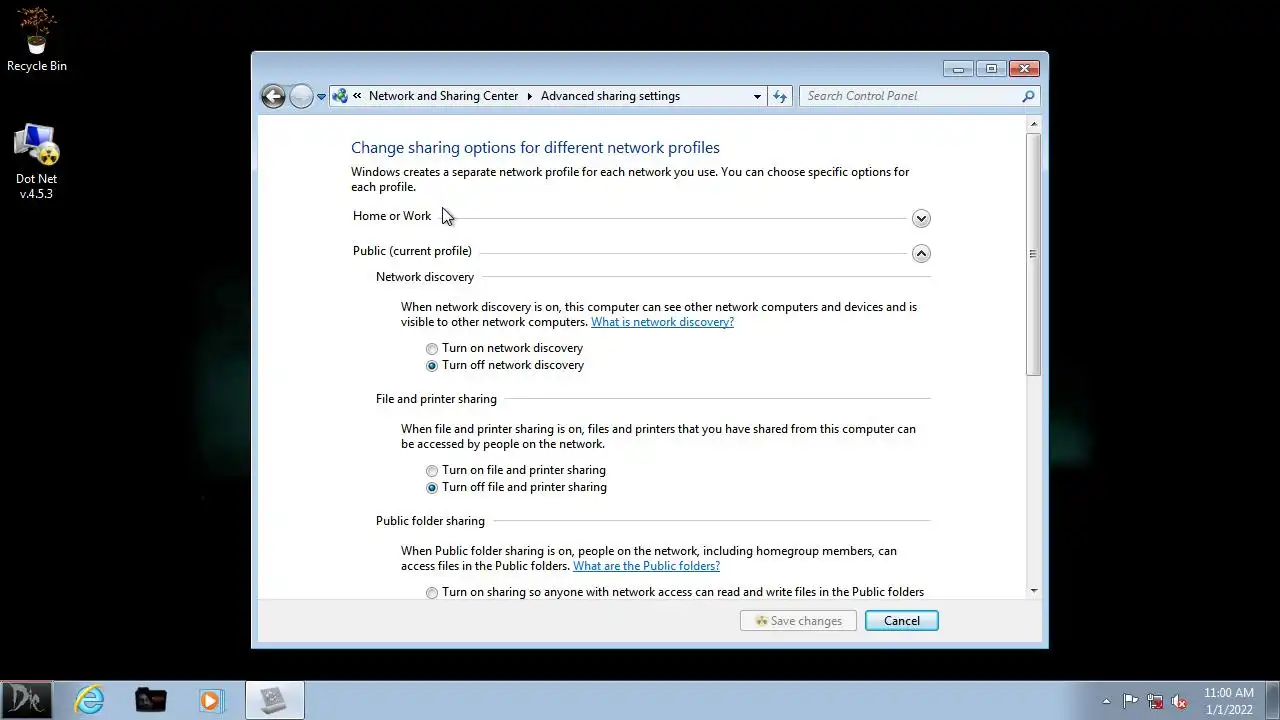The height and width of the screenshot is (720, 1280).
Task: Click the File and printer sharing heading
Action: click(436, 399)
